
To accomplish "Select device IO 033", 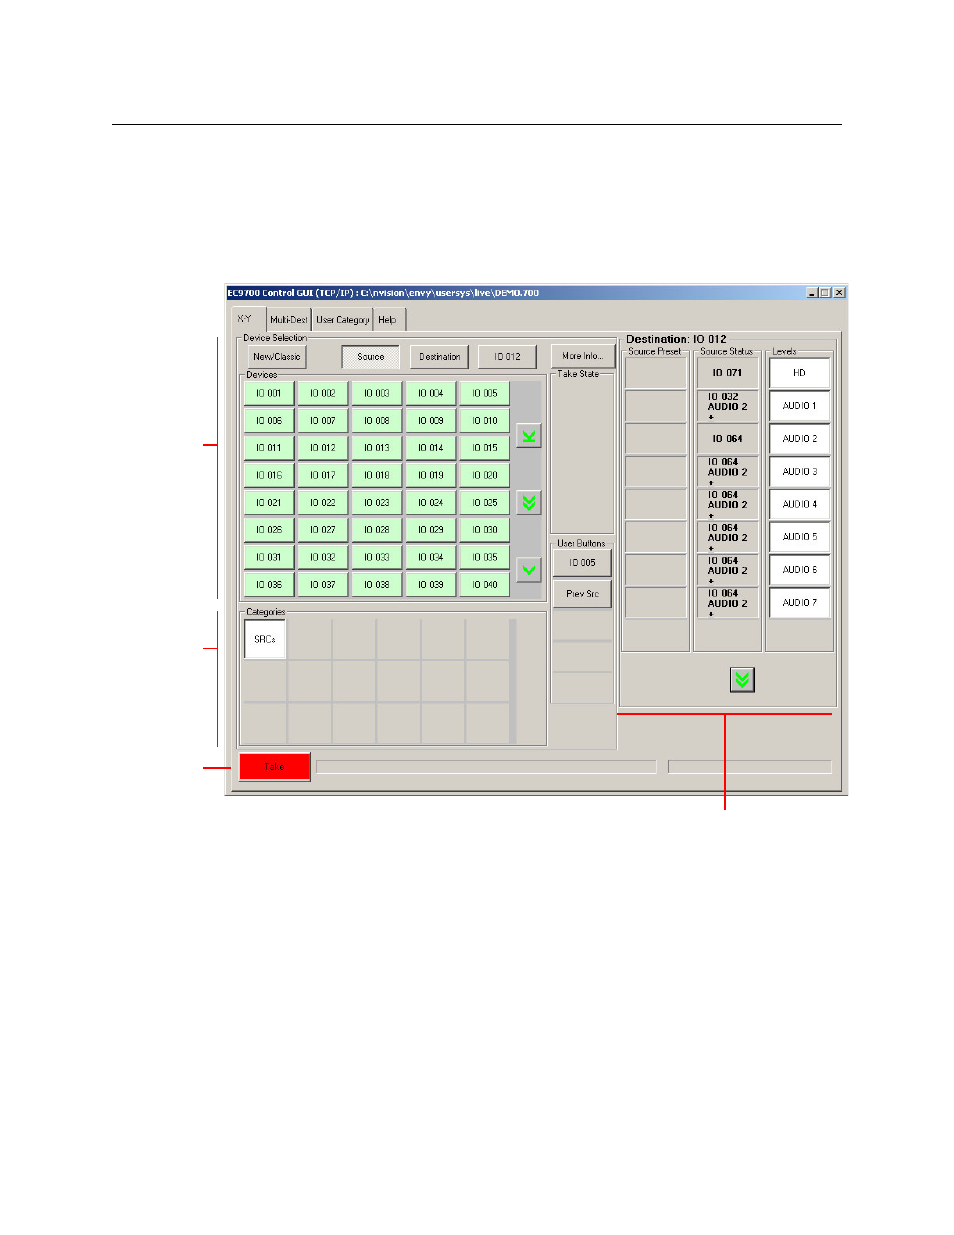I will point(376,558).
